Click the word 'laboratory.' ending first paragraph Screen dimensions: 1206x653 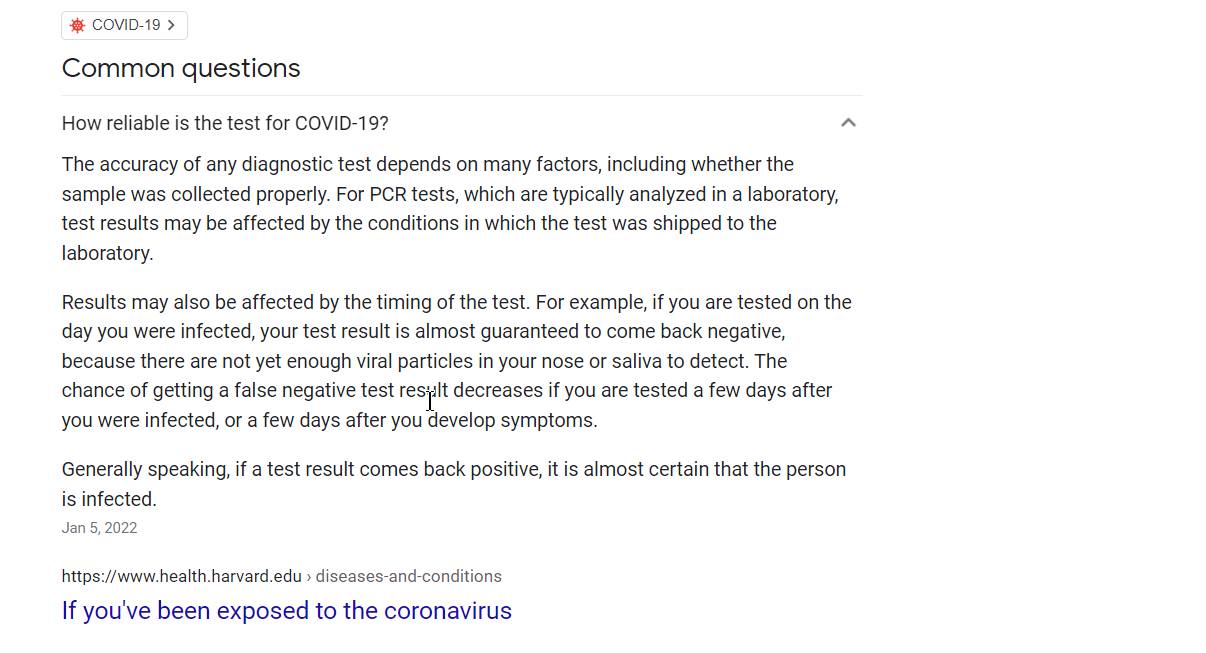(108, 253)
